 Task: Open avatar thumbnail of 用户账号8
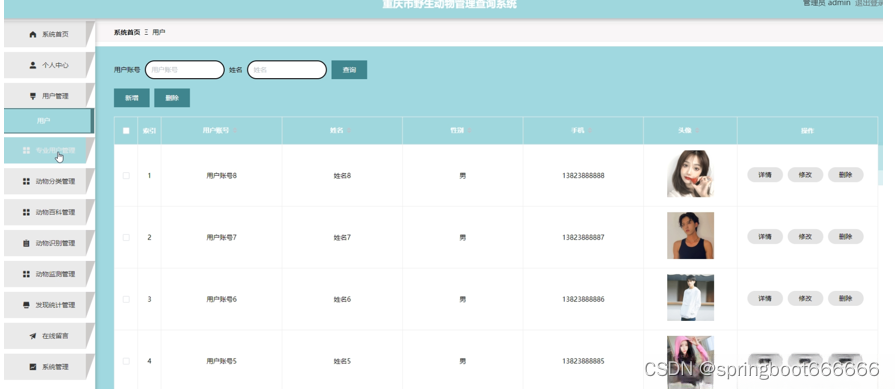click(x=690, y=173)
